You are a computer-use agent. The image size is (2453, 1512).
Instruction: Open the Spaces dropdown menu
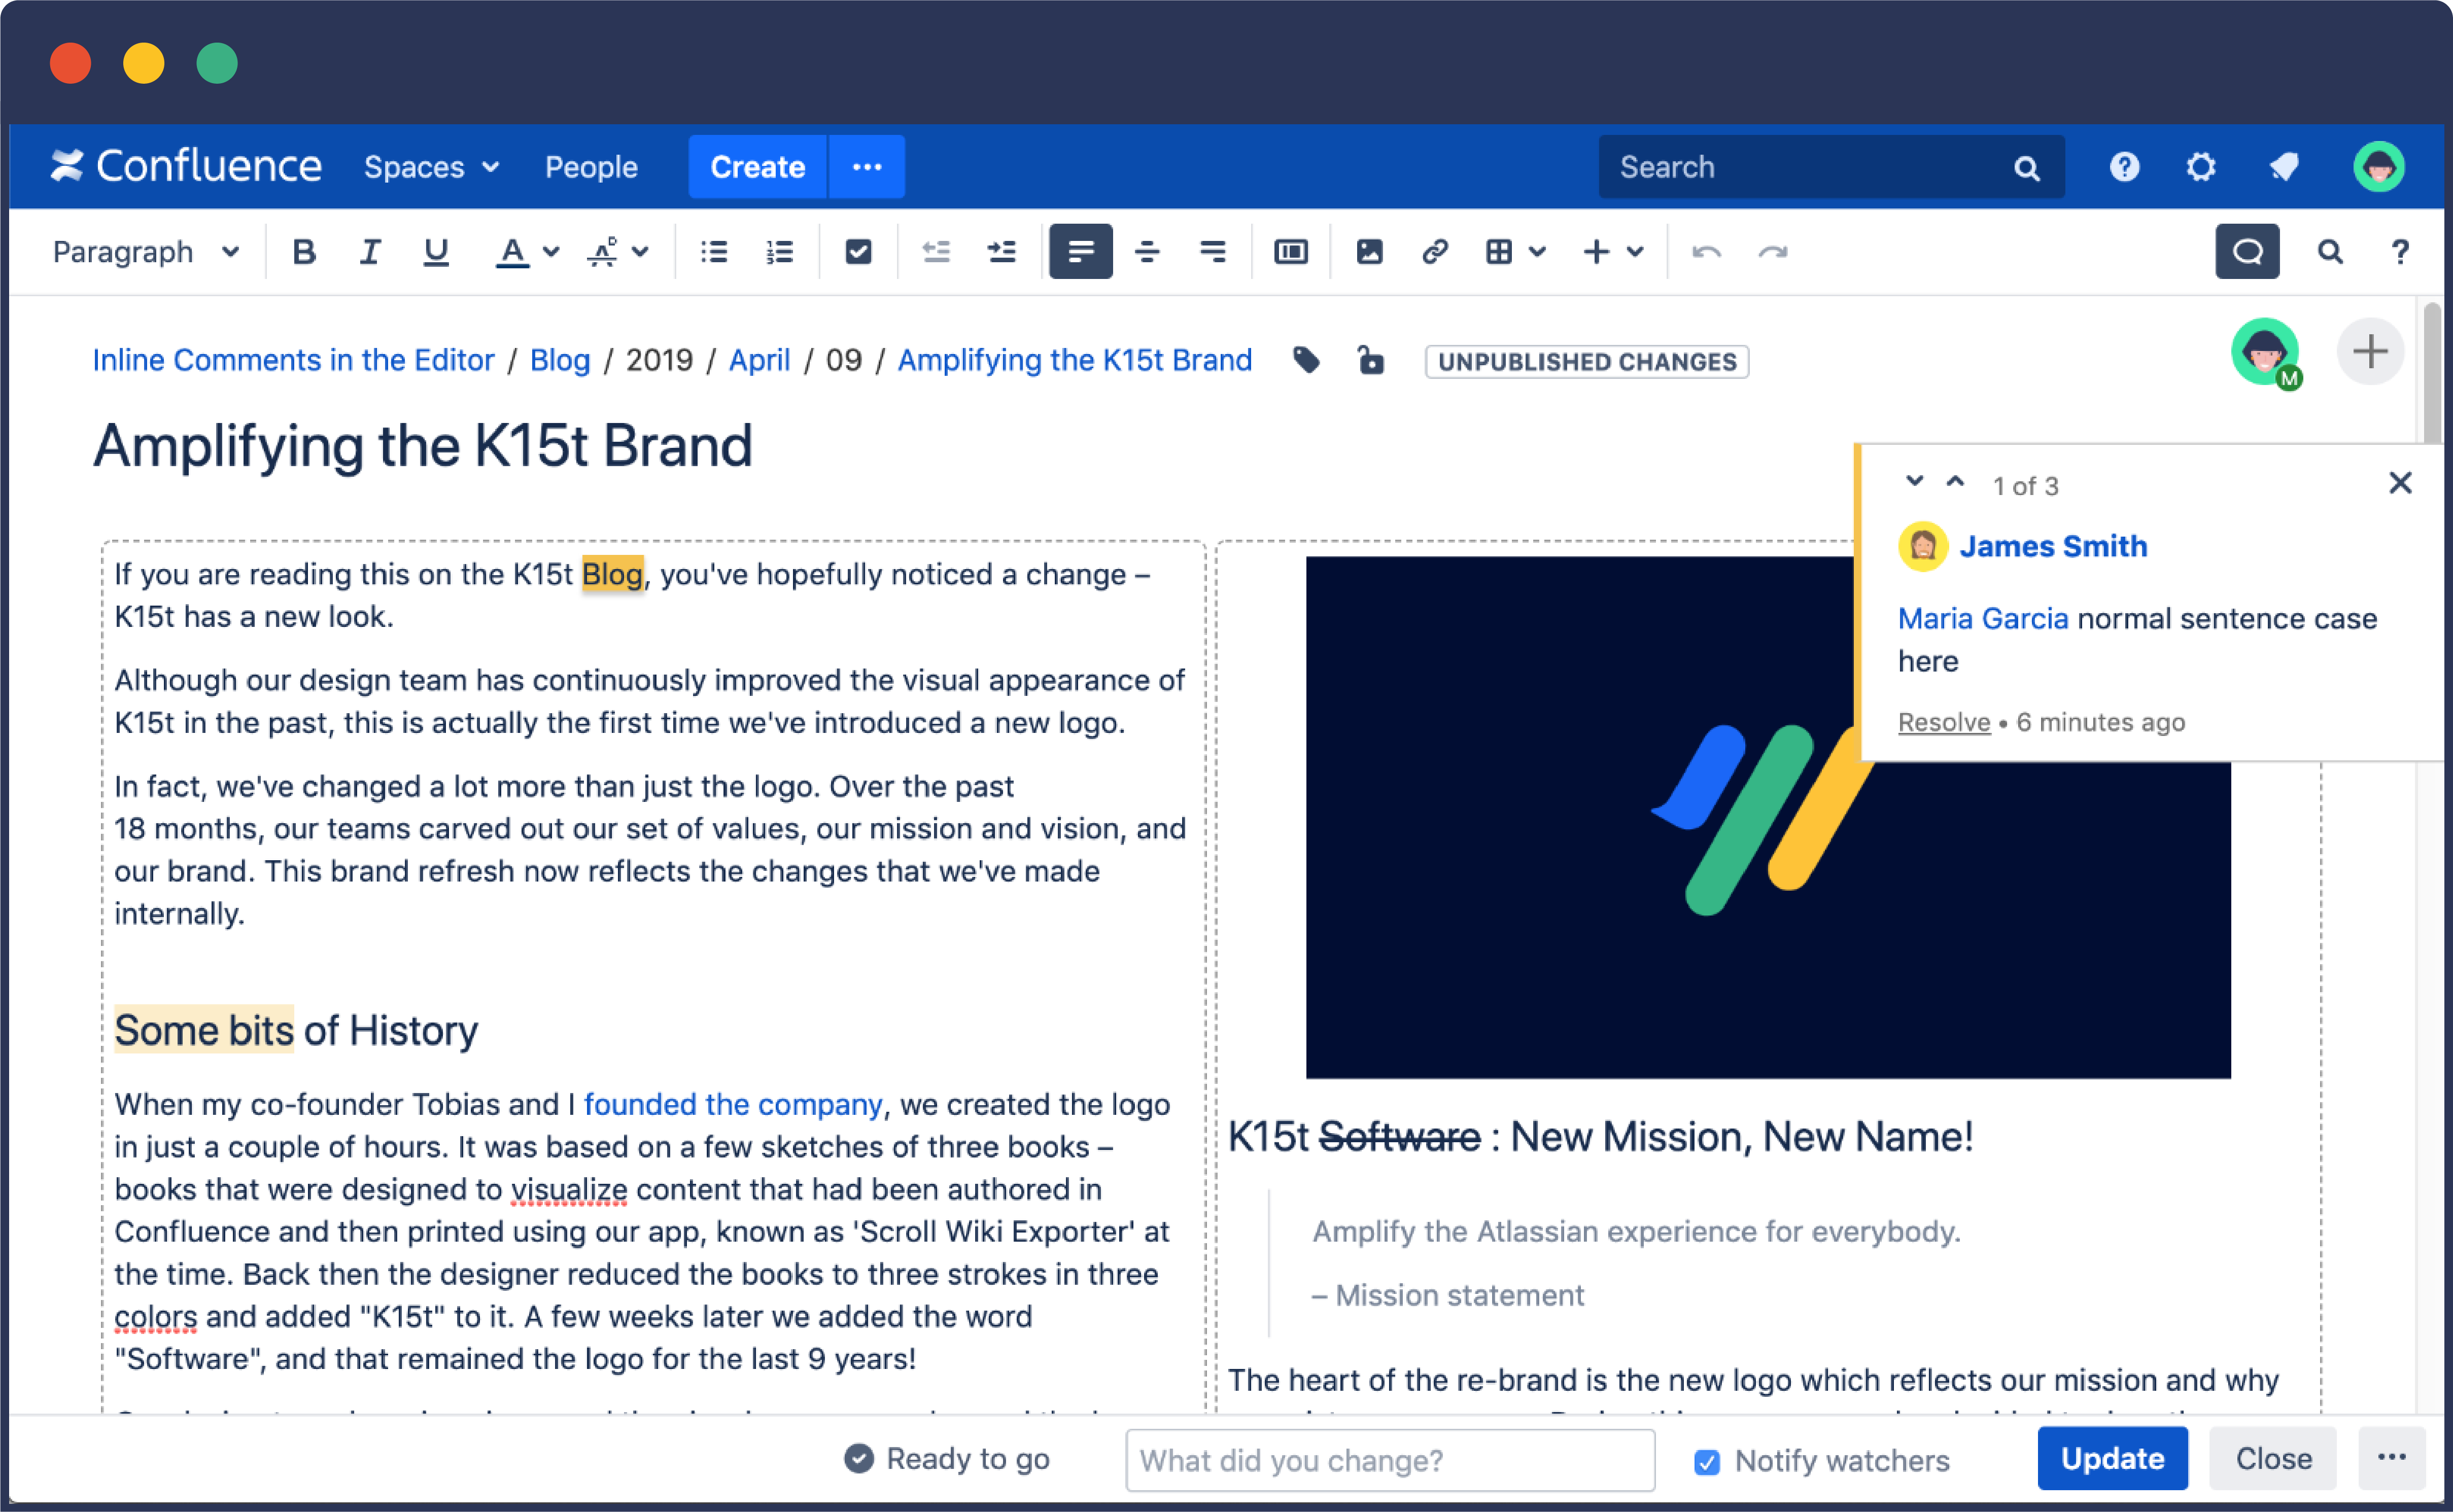tap(432, 167)
